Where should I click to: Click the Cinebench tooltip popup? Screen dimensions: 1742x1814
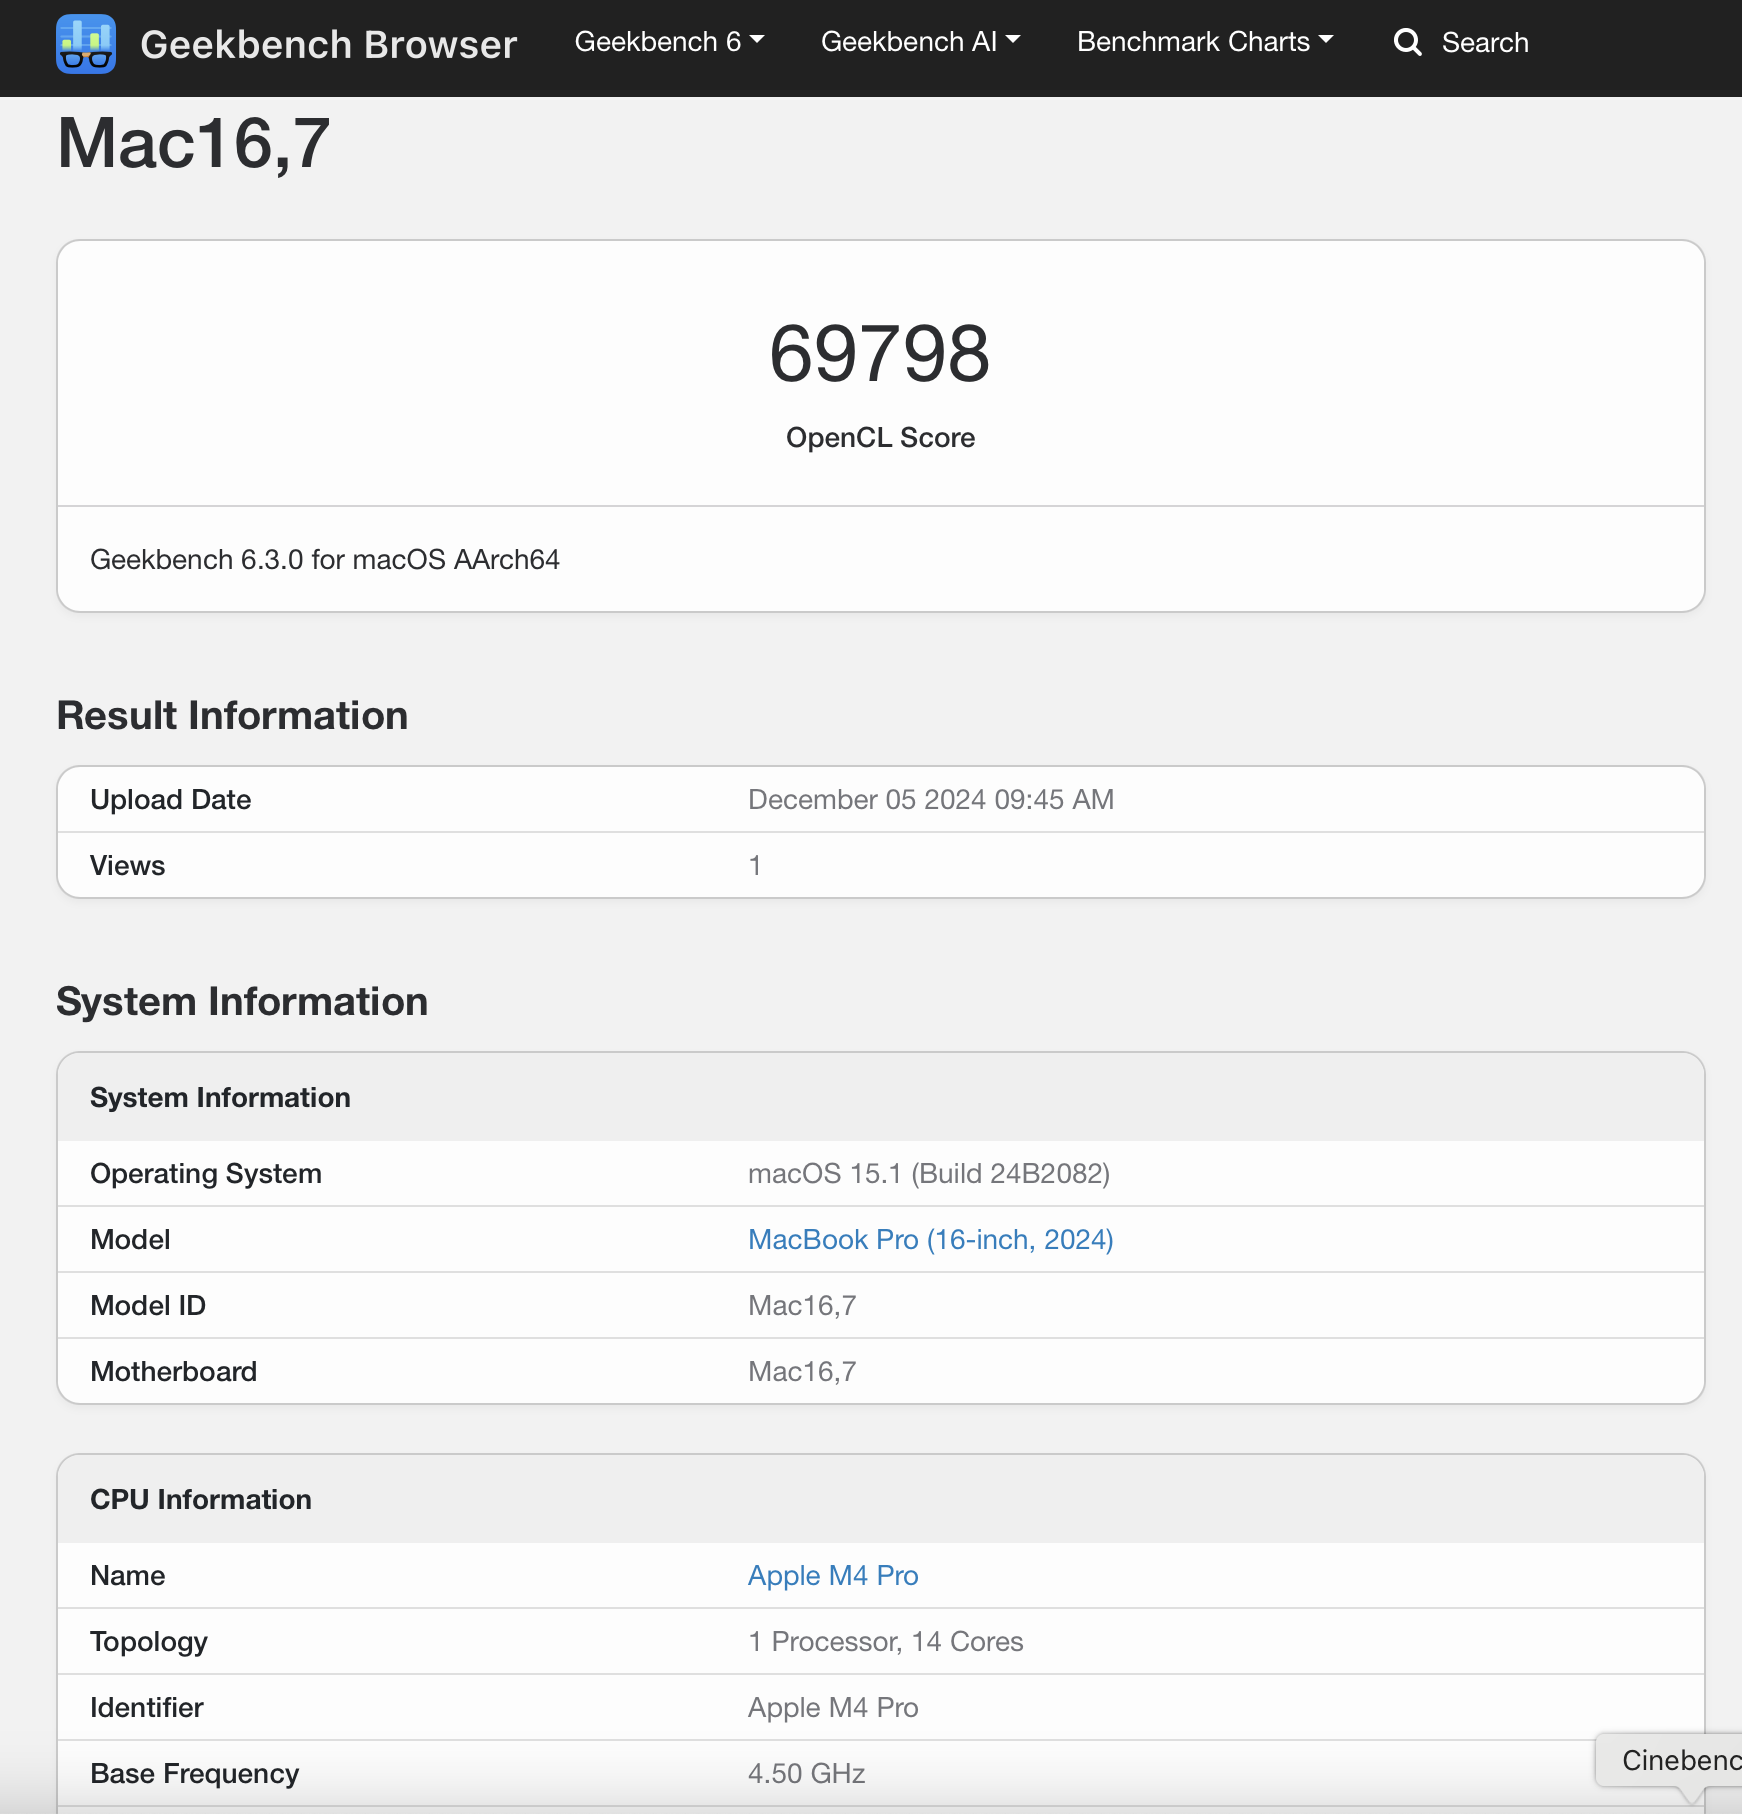[1670, 1760]
